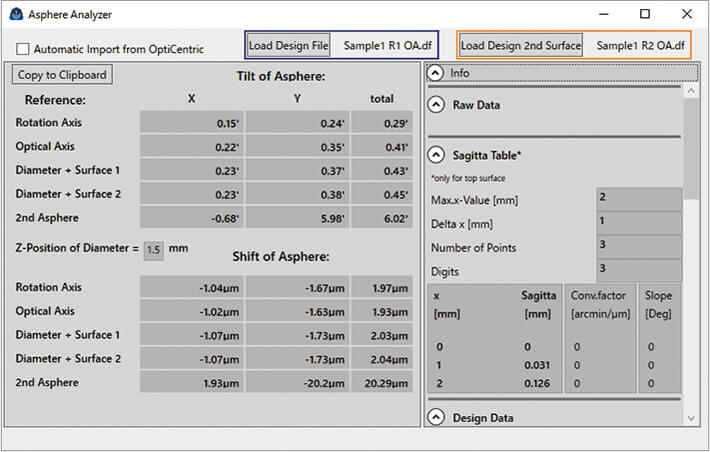
Task: Click the Asphere Analyzer app icon
Action: coord(15,14)
